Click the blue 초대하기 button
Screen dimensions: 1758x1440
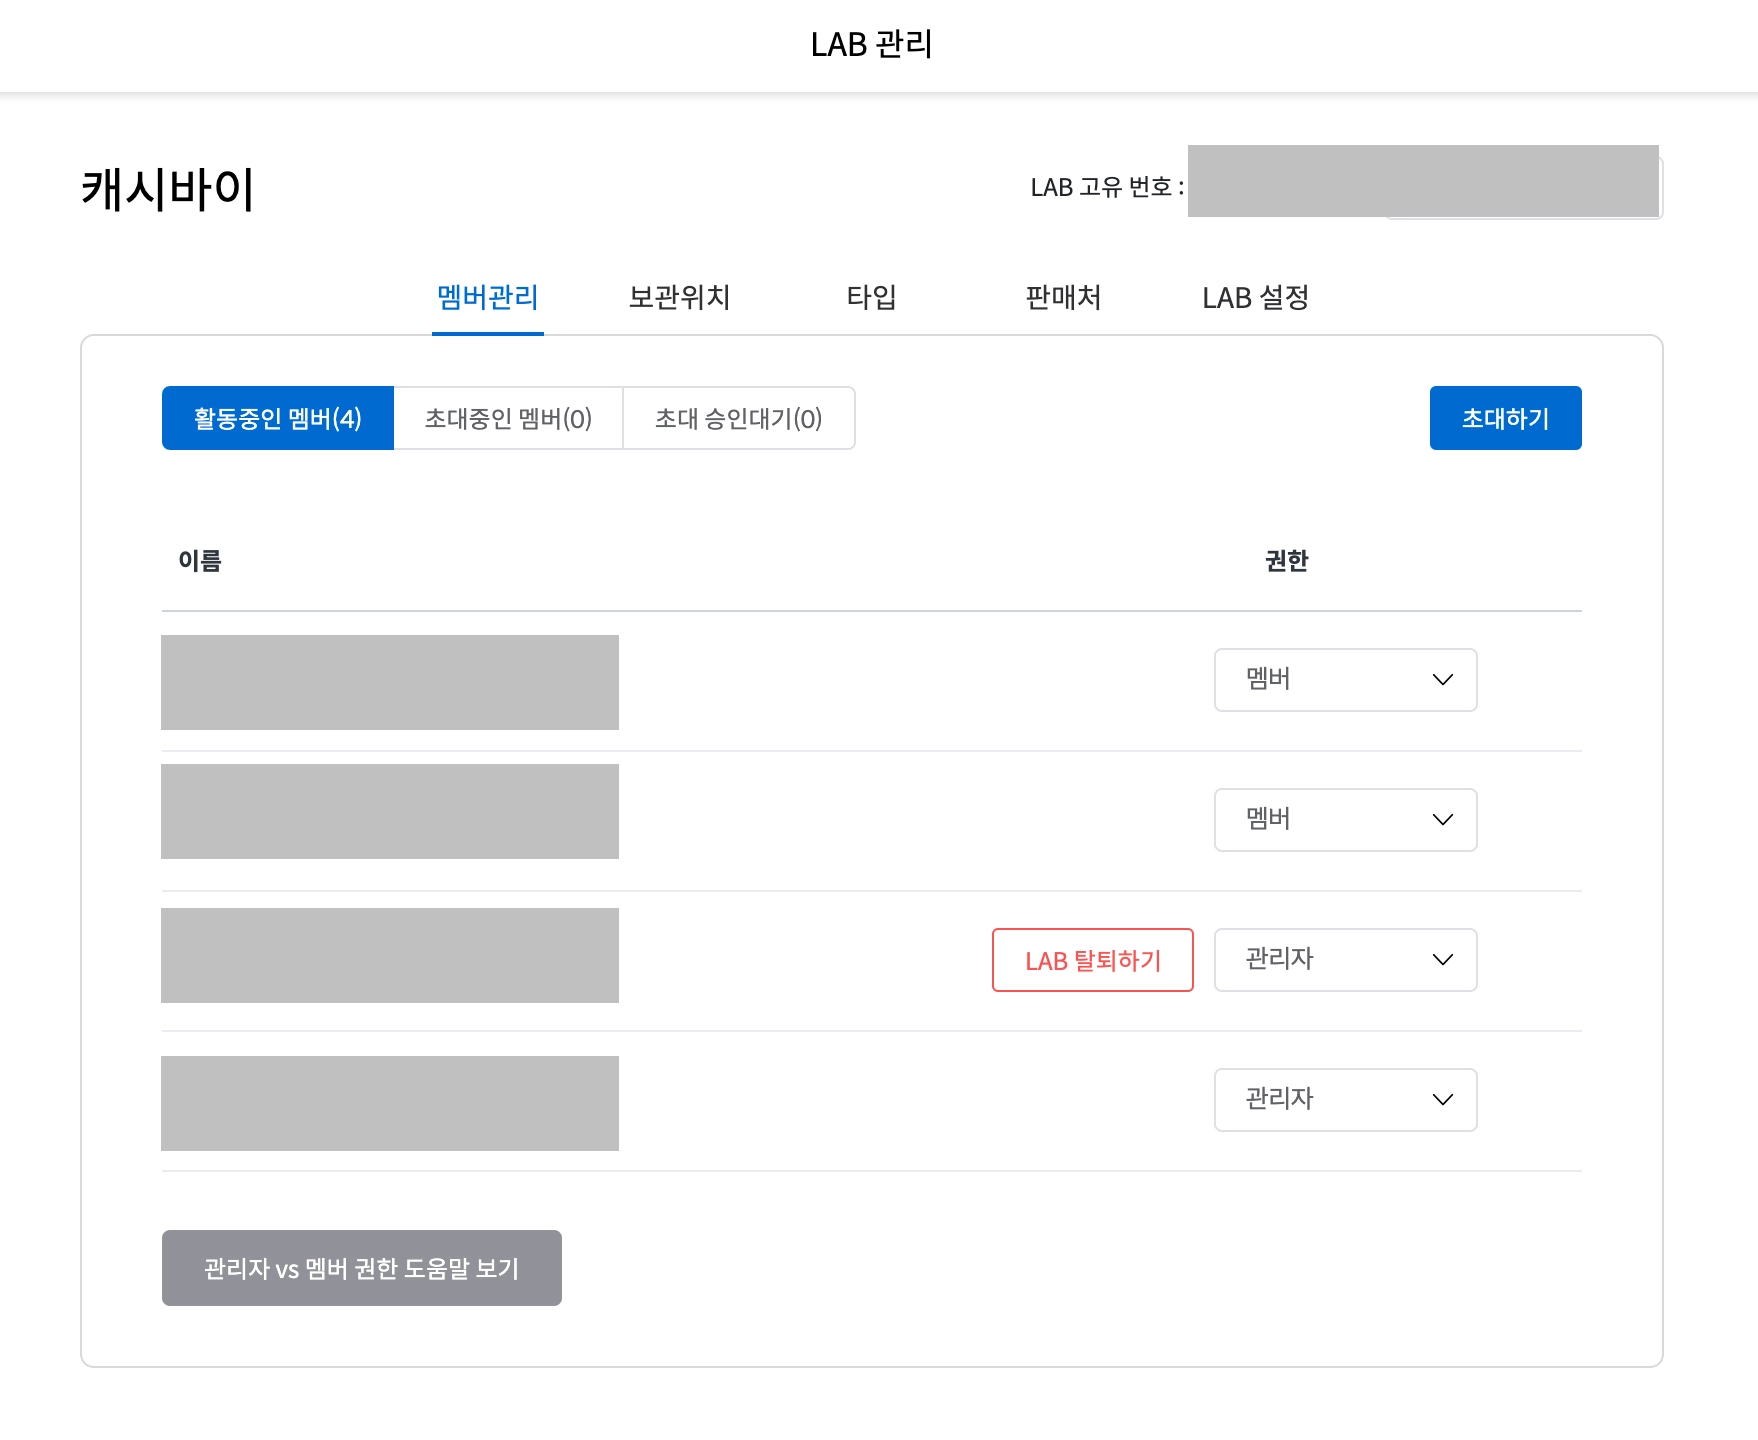tap(1506, 418)
